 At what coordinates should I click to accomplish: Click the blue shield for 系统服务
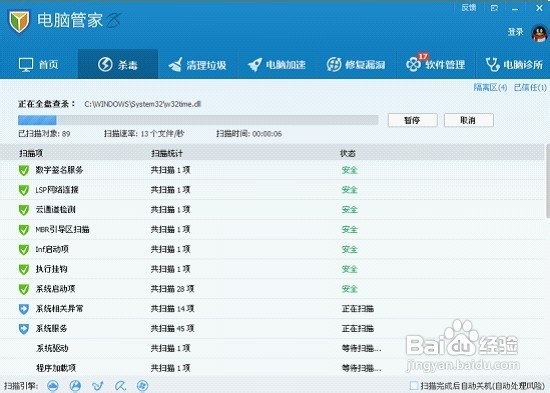coord(24,329)
